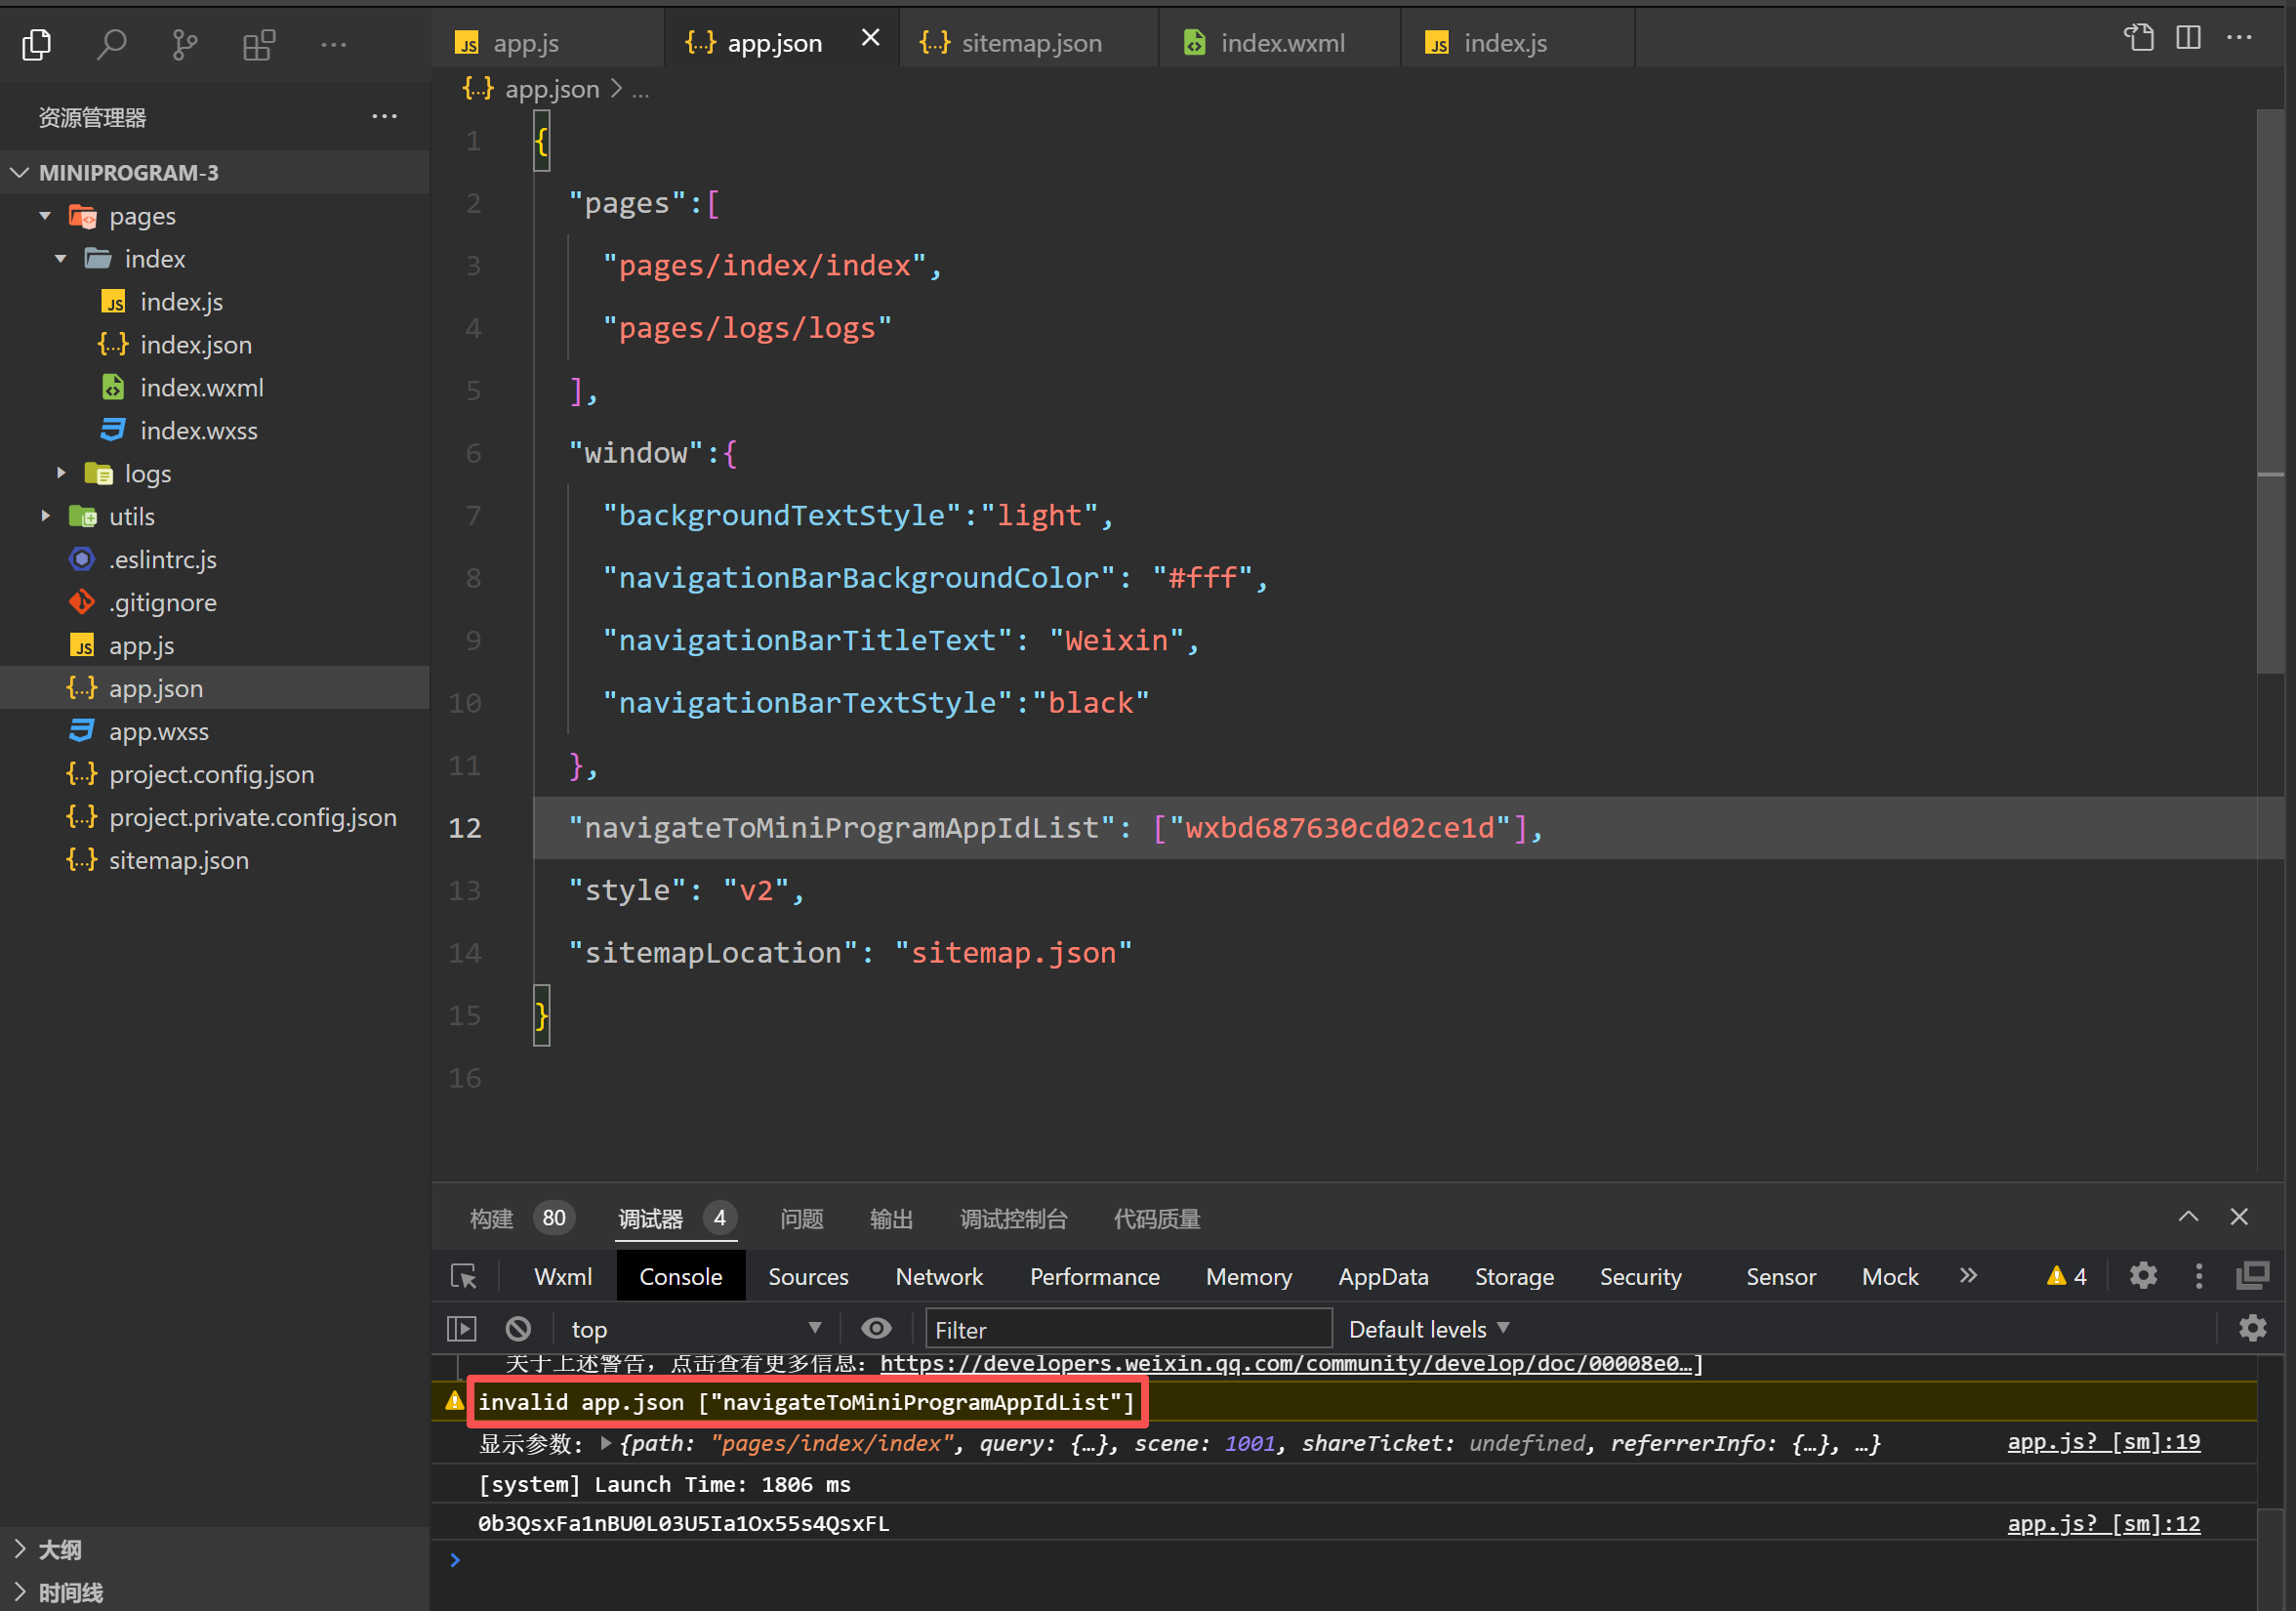The height and width of the screenshot is (1611, 2296).
Task: Collapse the debugger panel with the chevron
Action: click(2188, 1217)
